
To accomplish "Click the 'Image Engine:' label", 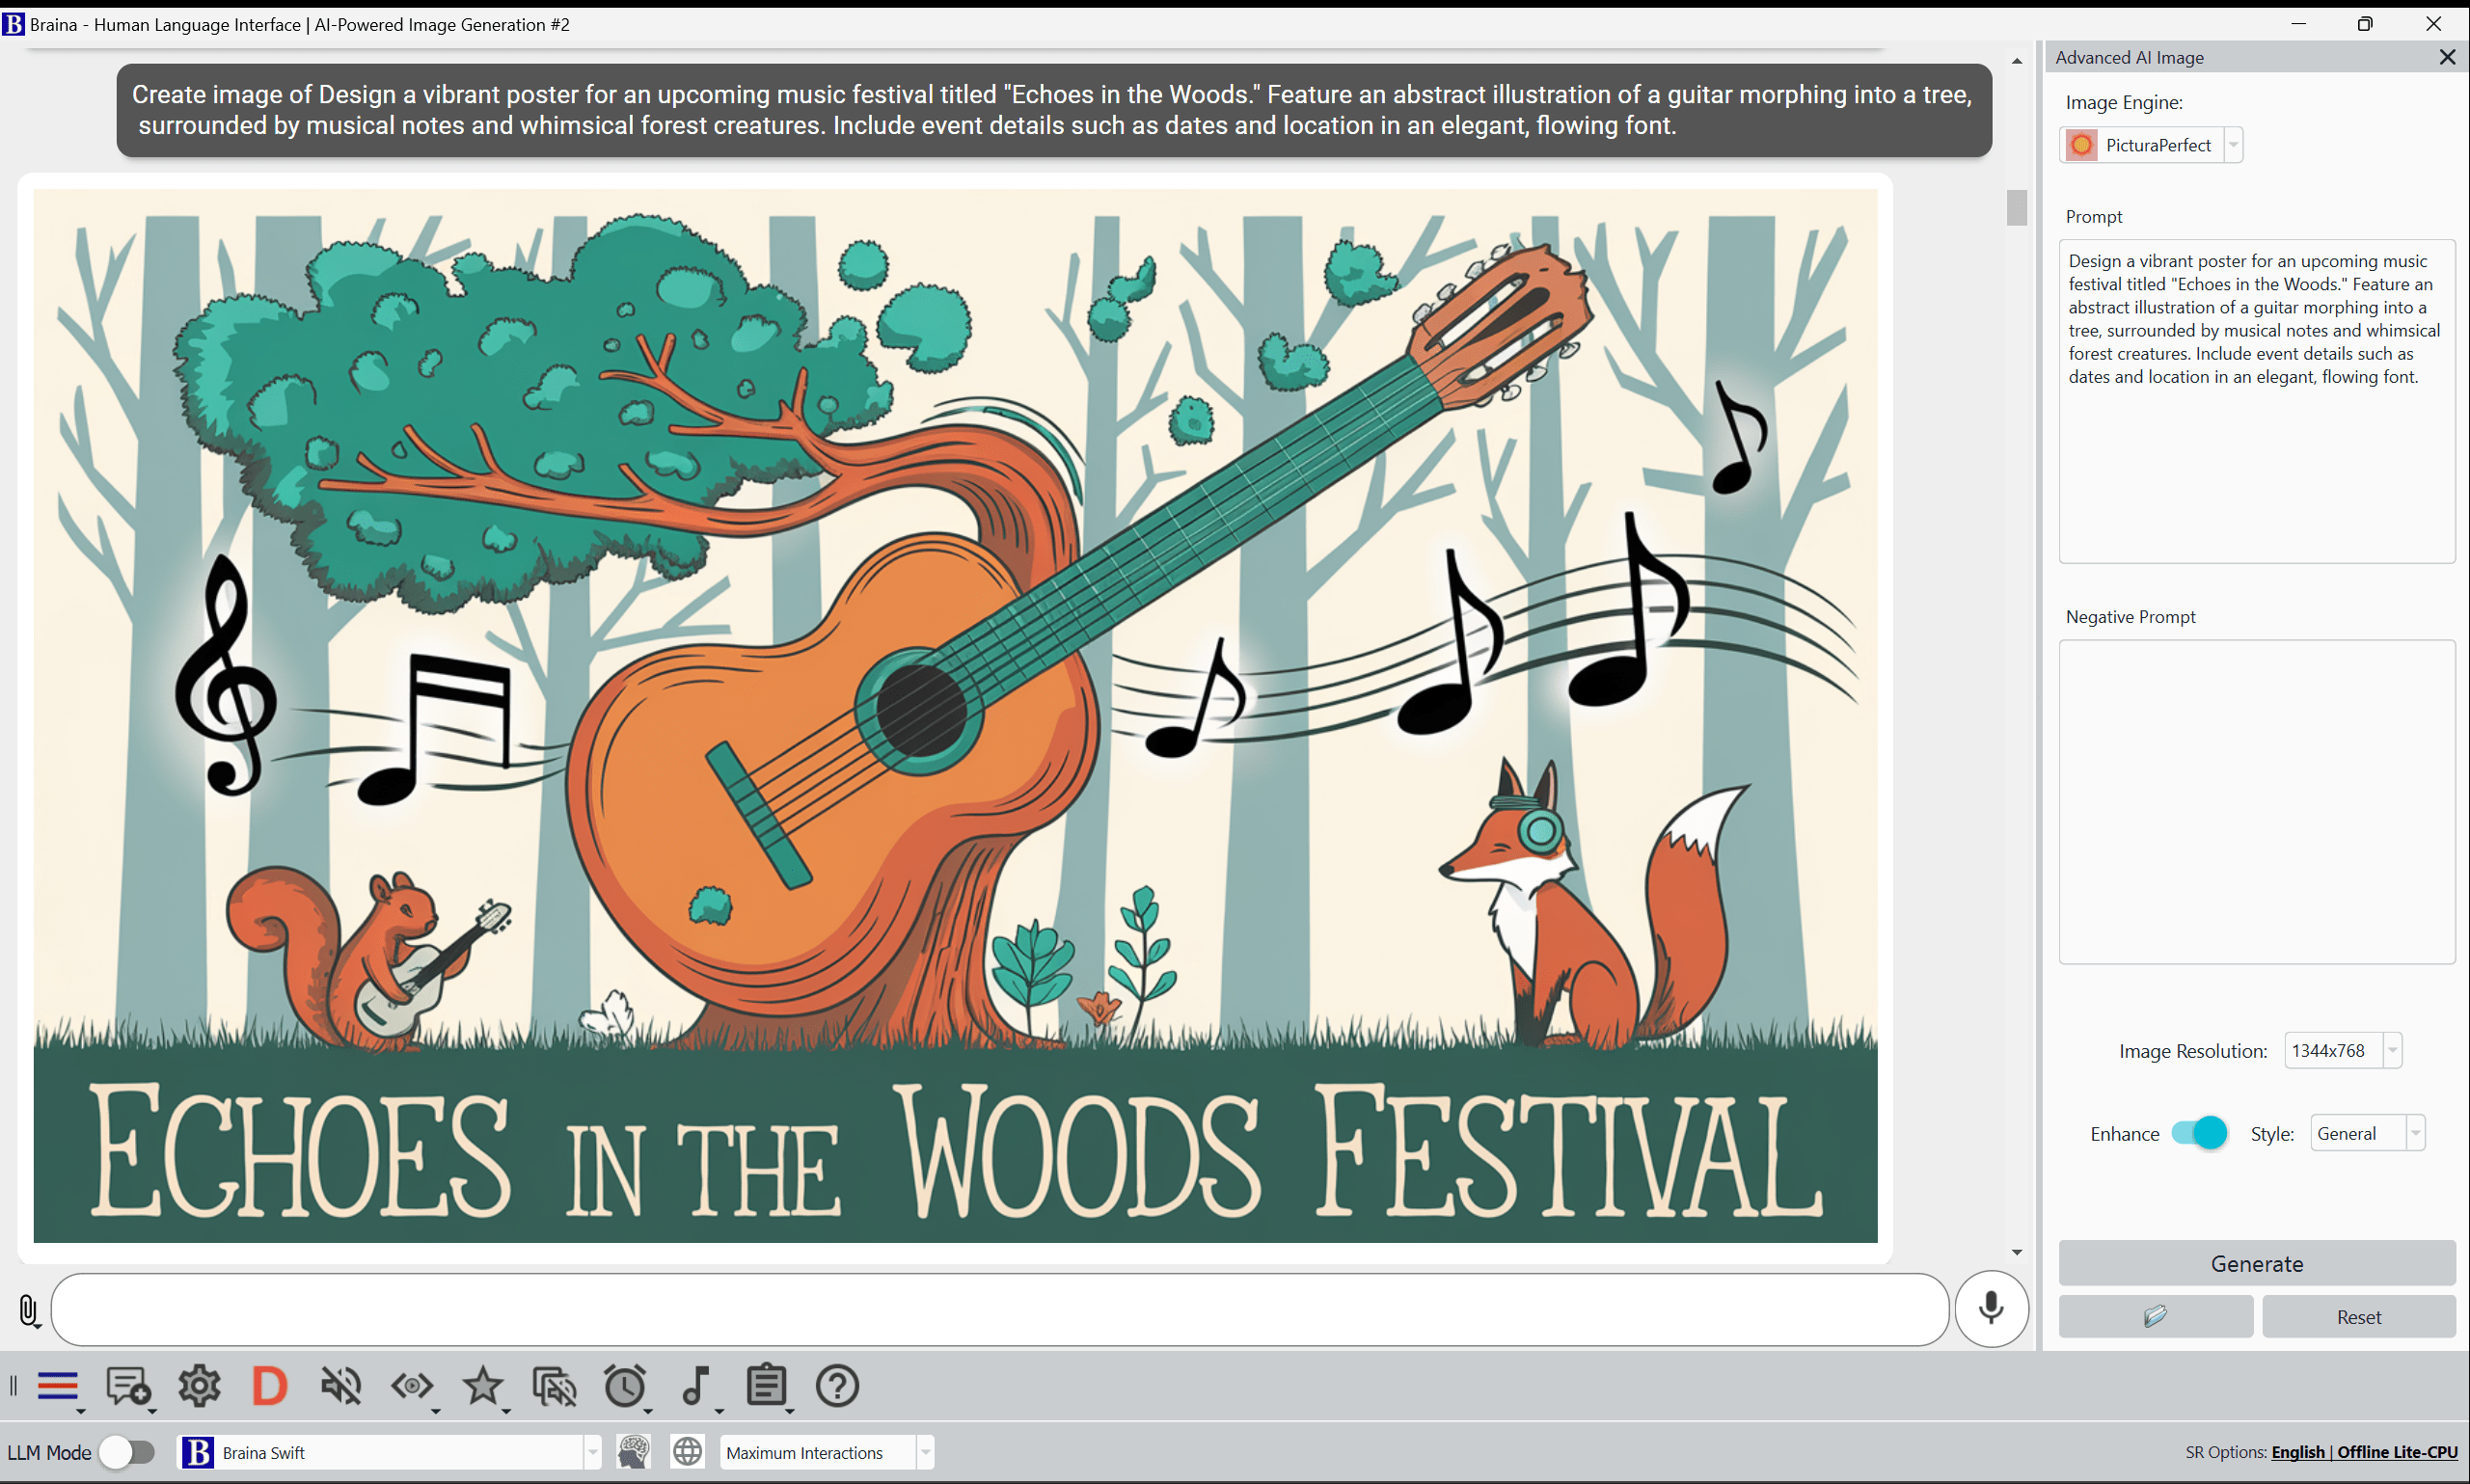I will pyautogui.click(x=2124, y=102).
